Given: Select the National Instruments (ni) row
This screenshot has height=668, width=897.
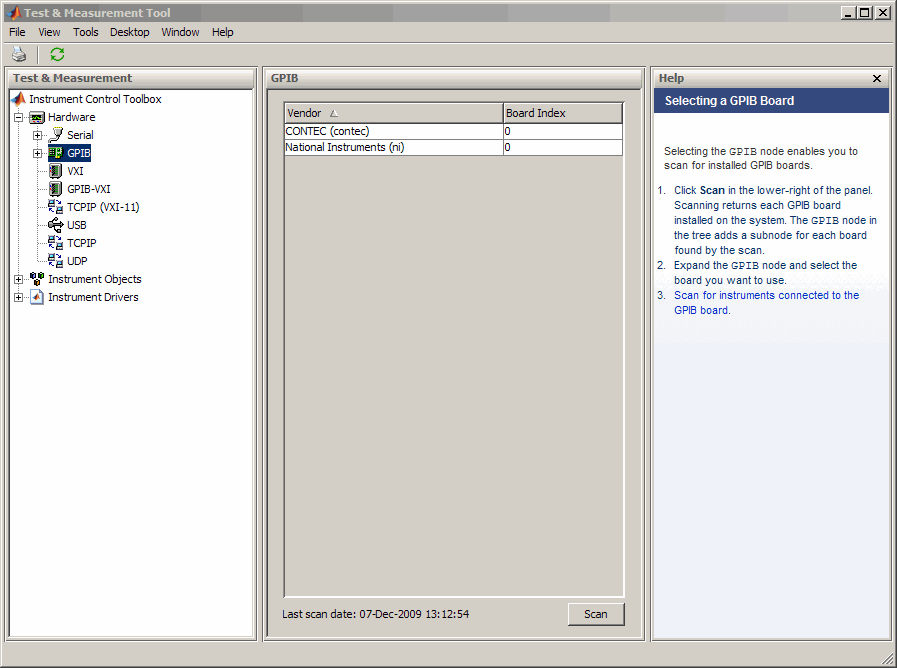Looking at the screenshot, I should [x=393, y=147].
